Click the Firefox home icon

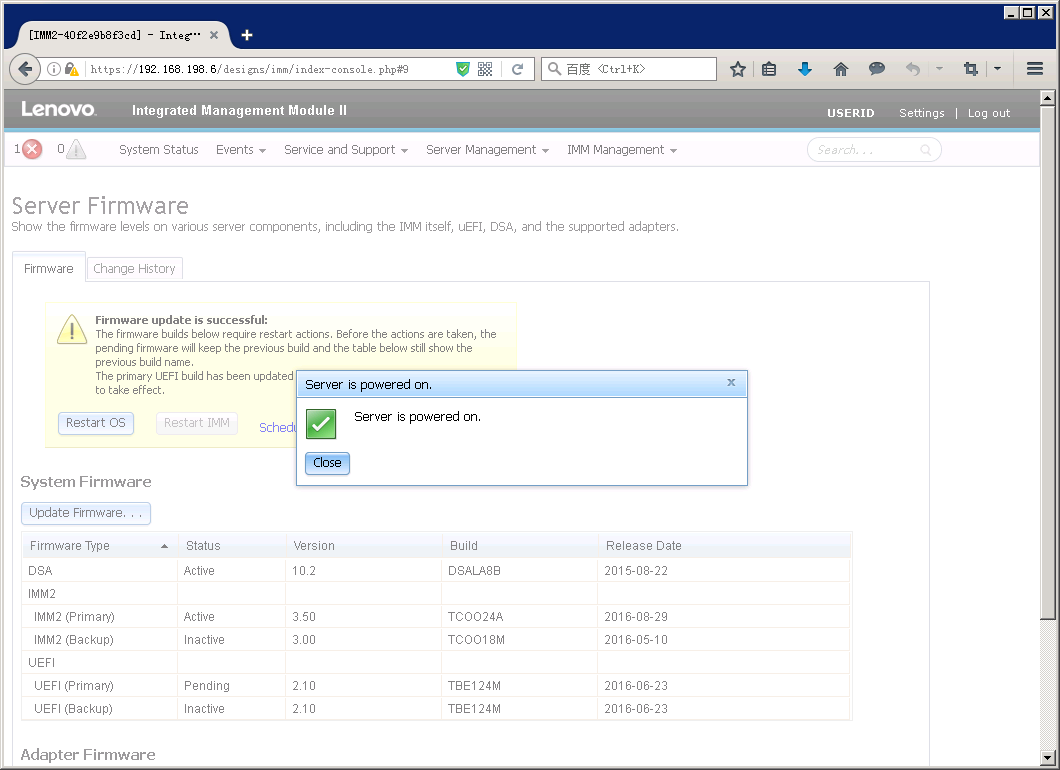point(841,69)
